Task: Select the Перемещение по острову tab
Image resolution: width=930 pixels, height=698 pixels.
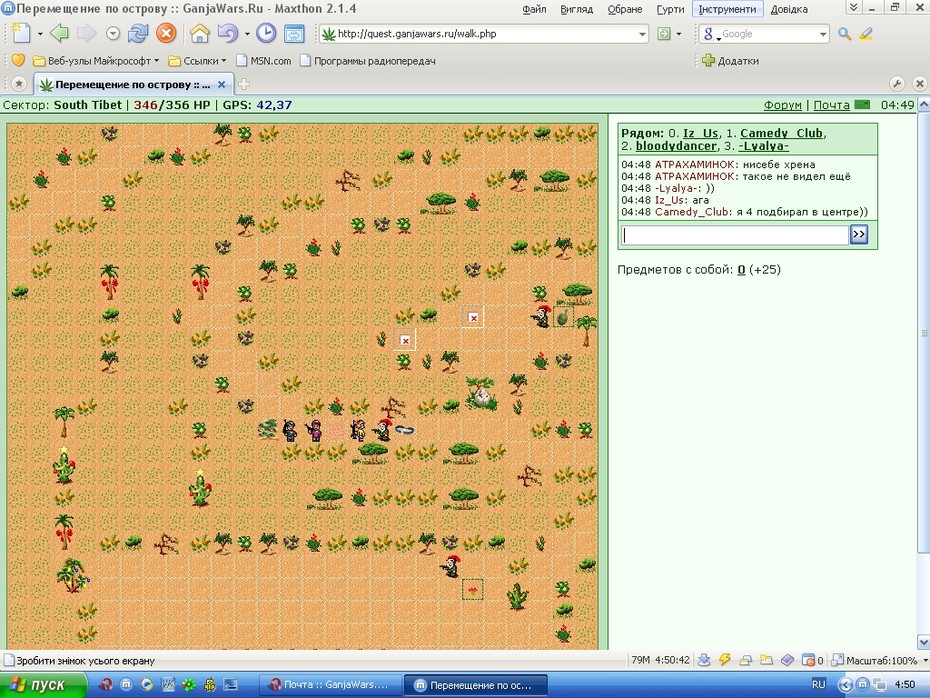Action: [132, 85]
